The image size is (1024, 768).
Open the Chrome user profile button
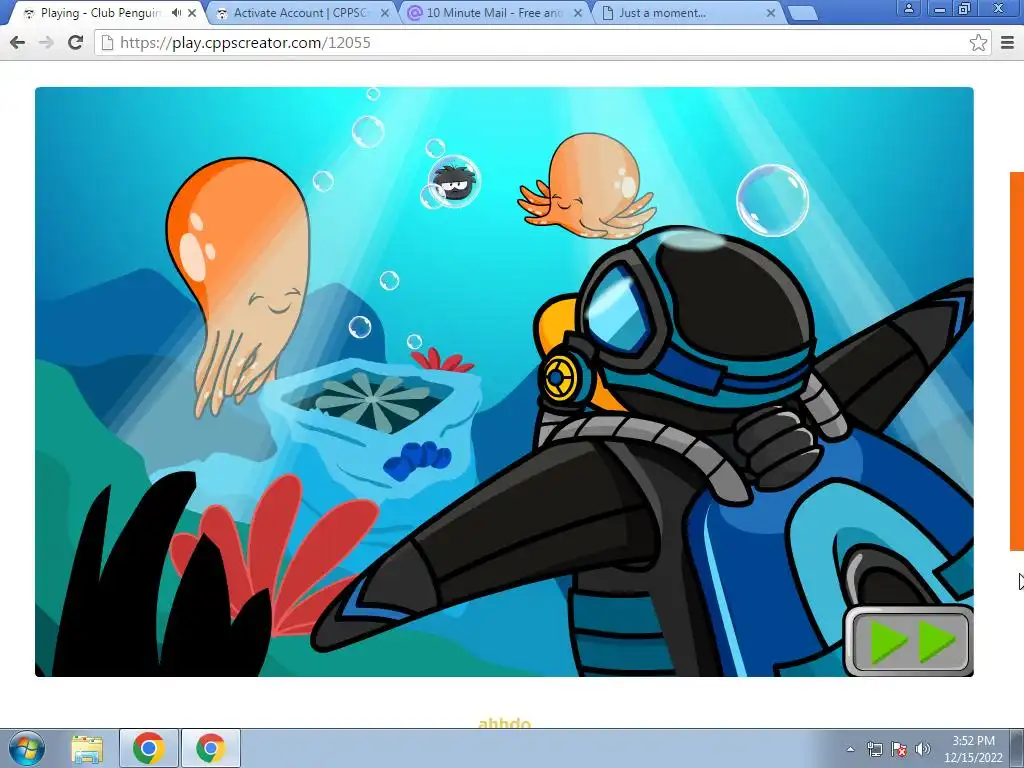[908, 8]
